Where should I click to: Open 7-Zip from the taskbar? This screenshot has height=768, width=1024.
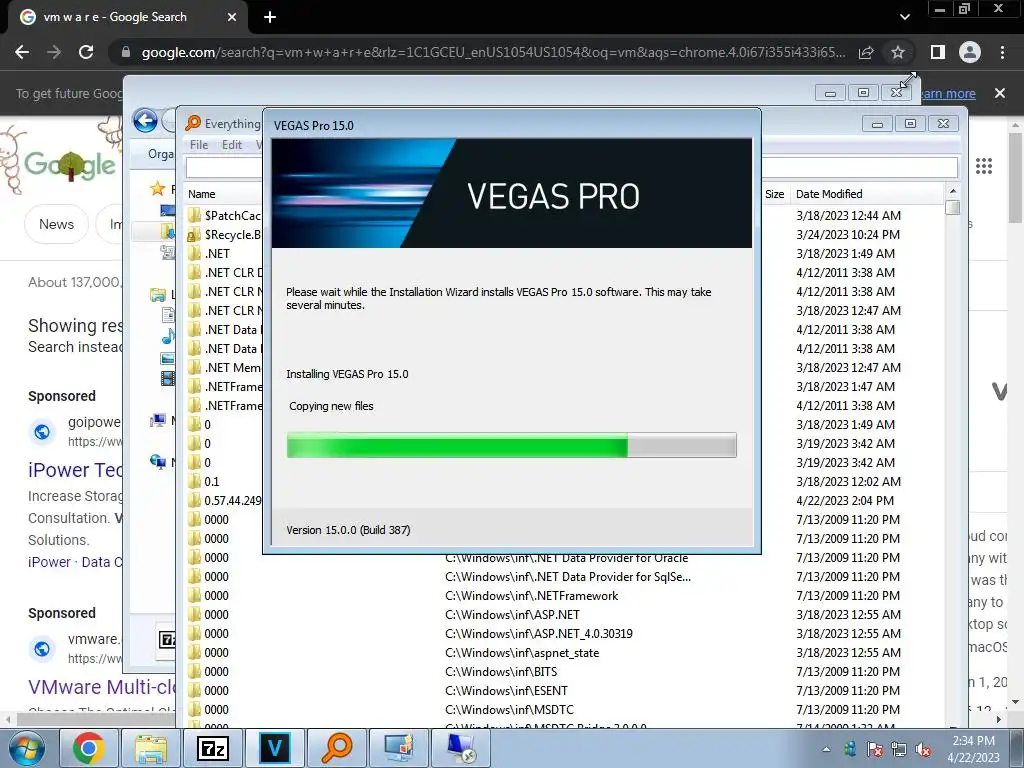pyautogui.click(x=213, y=748)
